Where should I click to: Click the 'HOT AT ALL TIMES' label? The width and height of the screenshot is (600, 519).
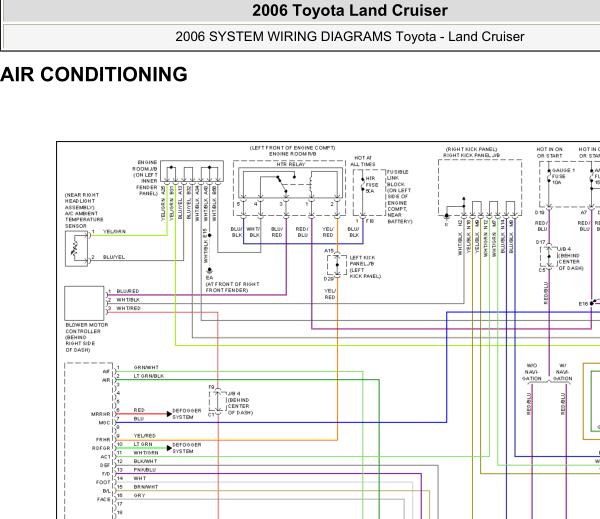363,161
